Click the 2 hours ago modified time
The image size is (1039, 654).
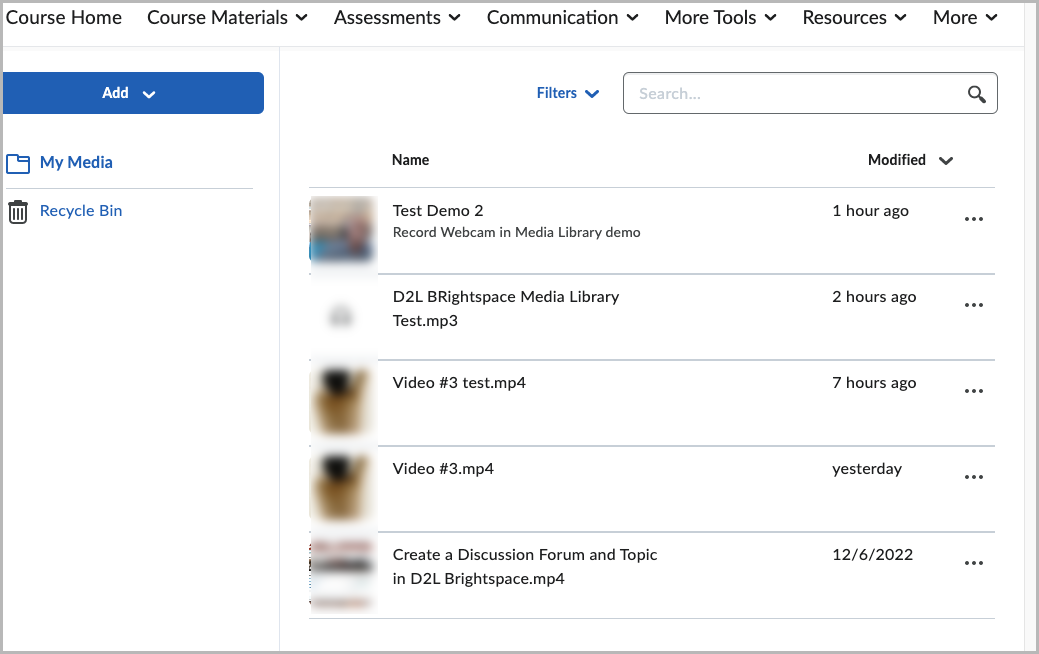click(875, 297)
